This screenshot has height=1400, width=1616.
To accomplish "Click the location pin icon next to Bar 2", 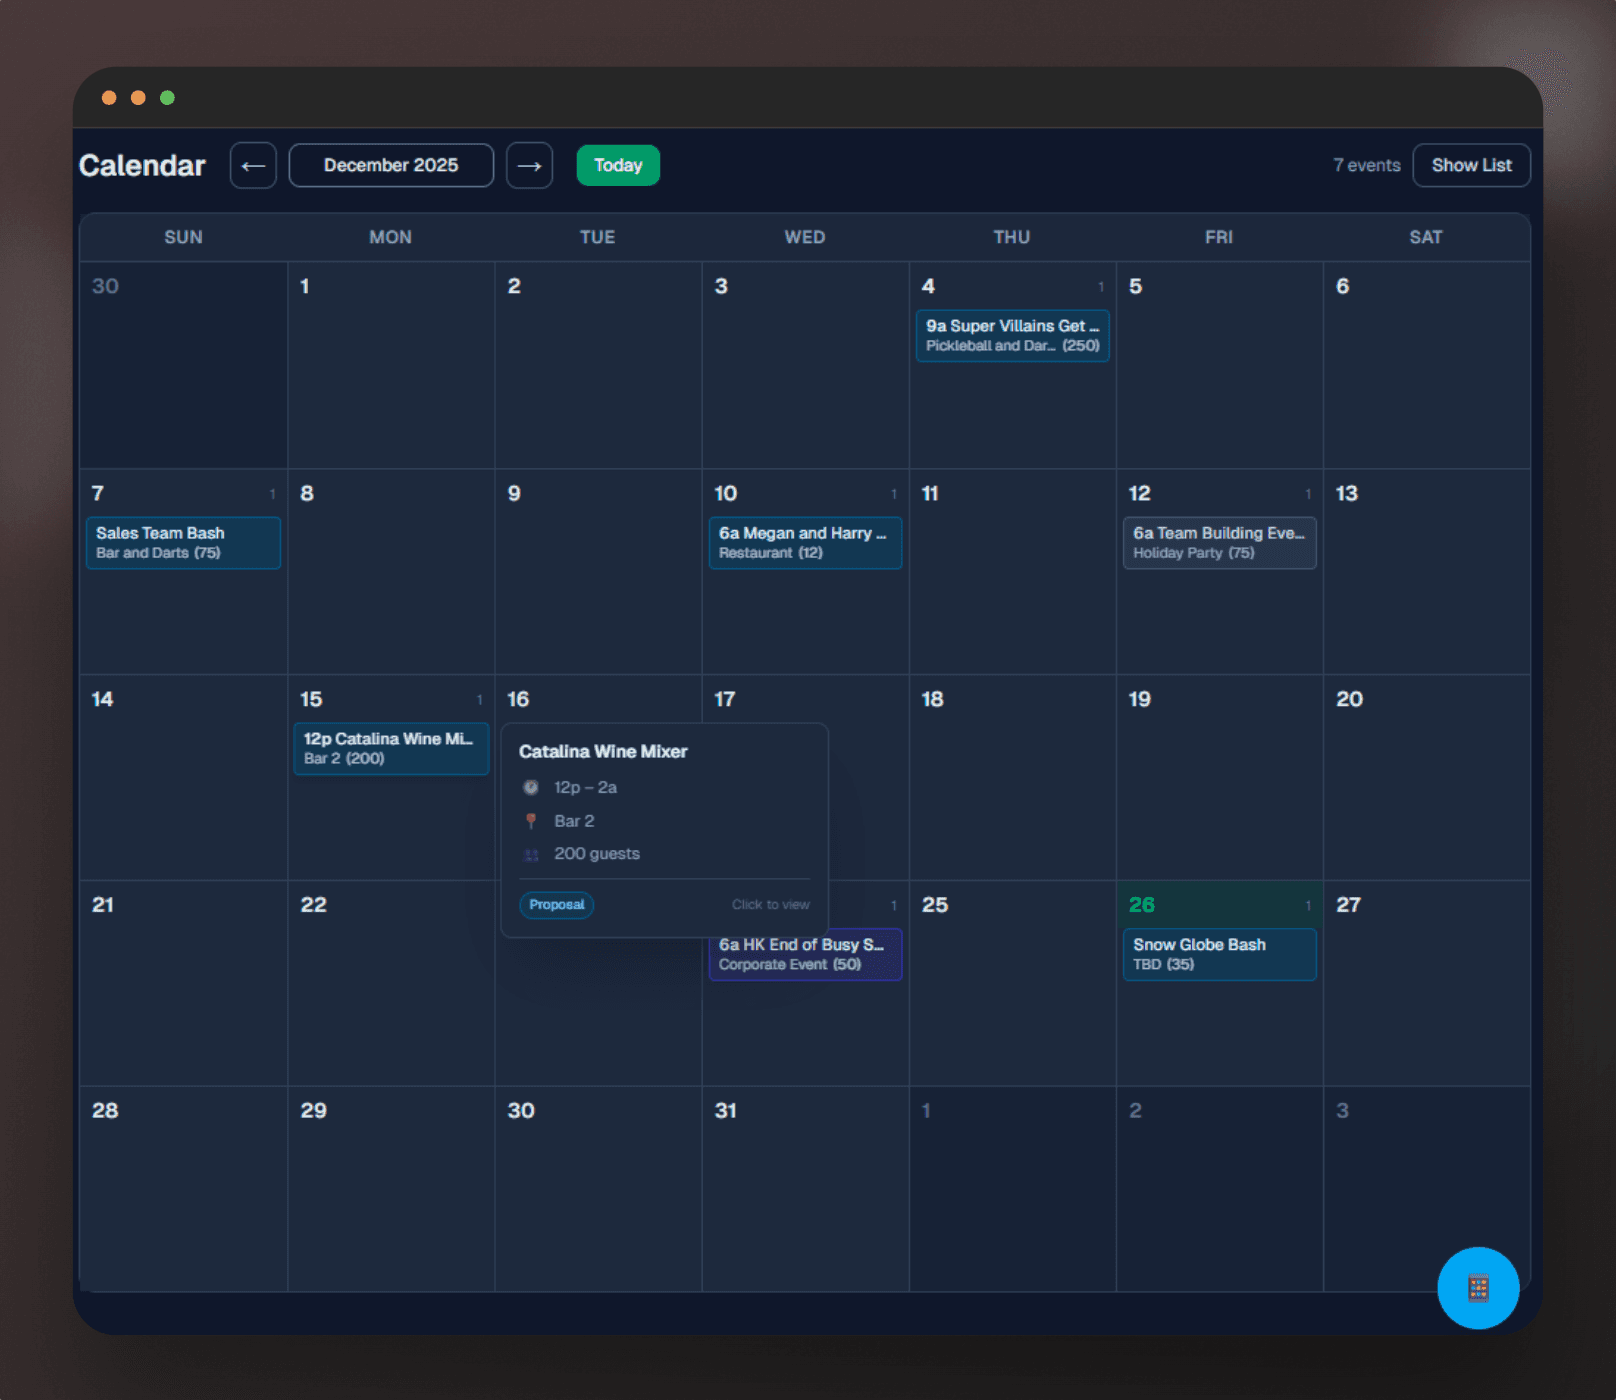I will [530, 820].
